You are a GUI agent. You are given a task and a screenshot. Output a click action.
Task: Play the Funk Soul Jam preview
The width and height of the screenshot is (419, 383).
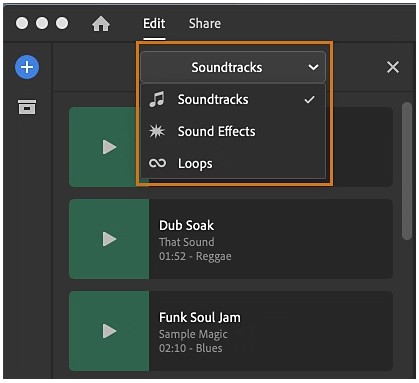click(x=109, y=331)
